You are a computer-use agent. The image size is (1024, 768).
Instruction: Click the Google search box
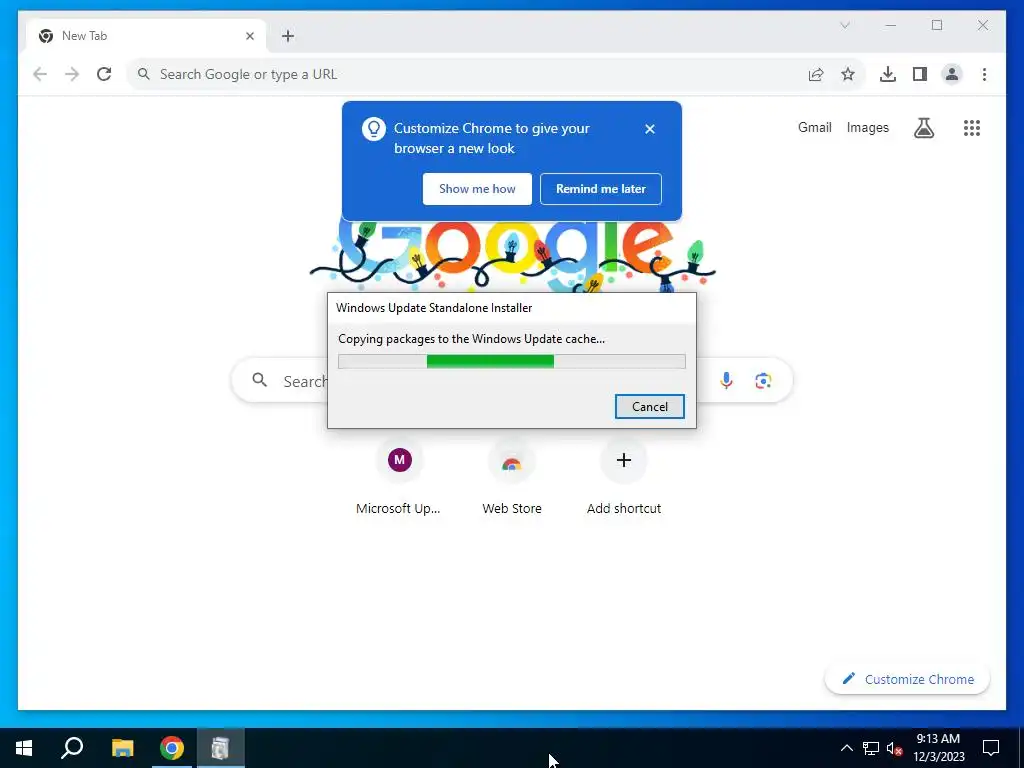(x=511, y=380)
